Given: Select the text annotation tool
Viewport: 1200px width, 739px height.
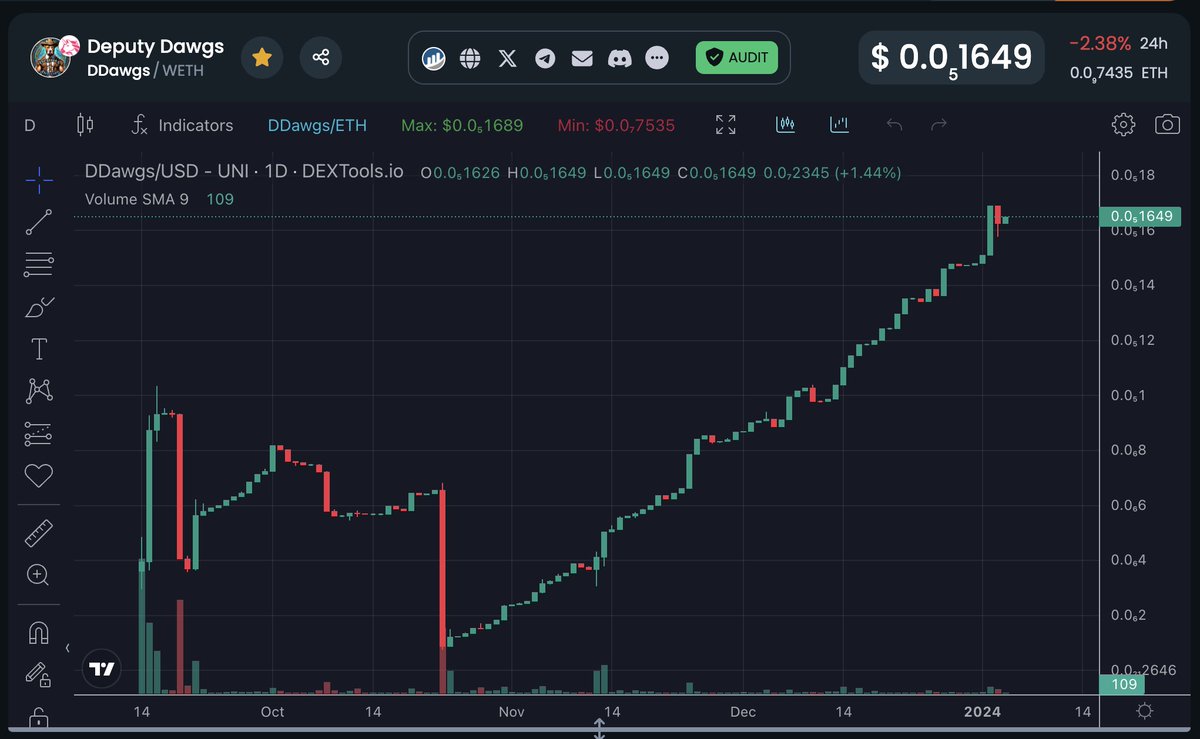Looking at the screenshot, I should click(39, 349).
